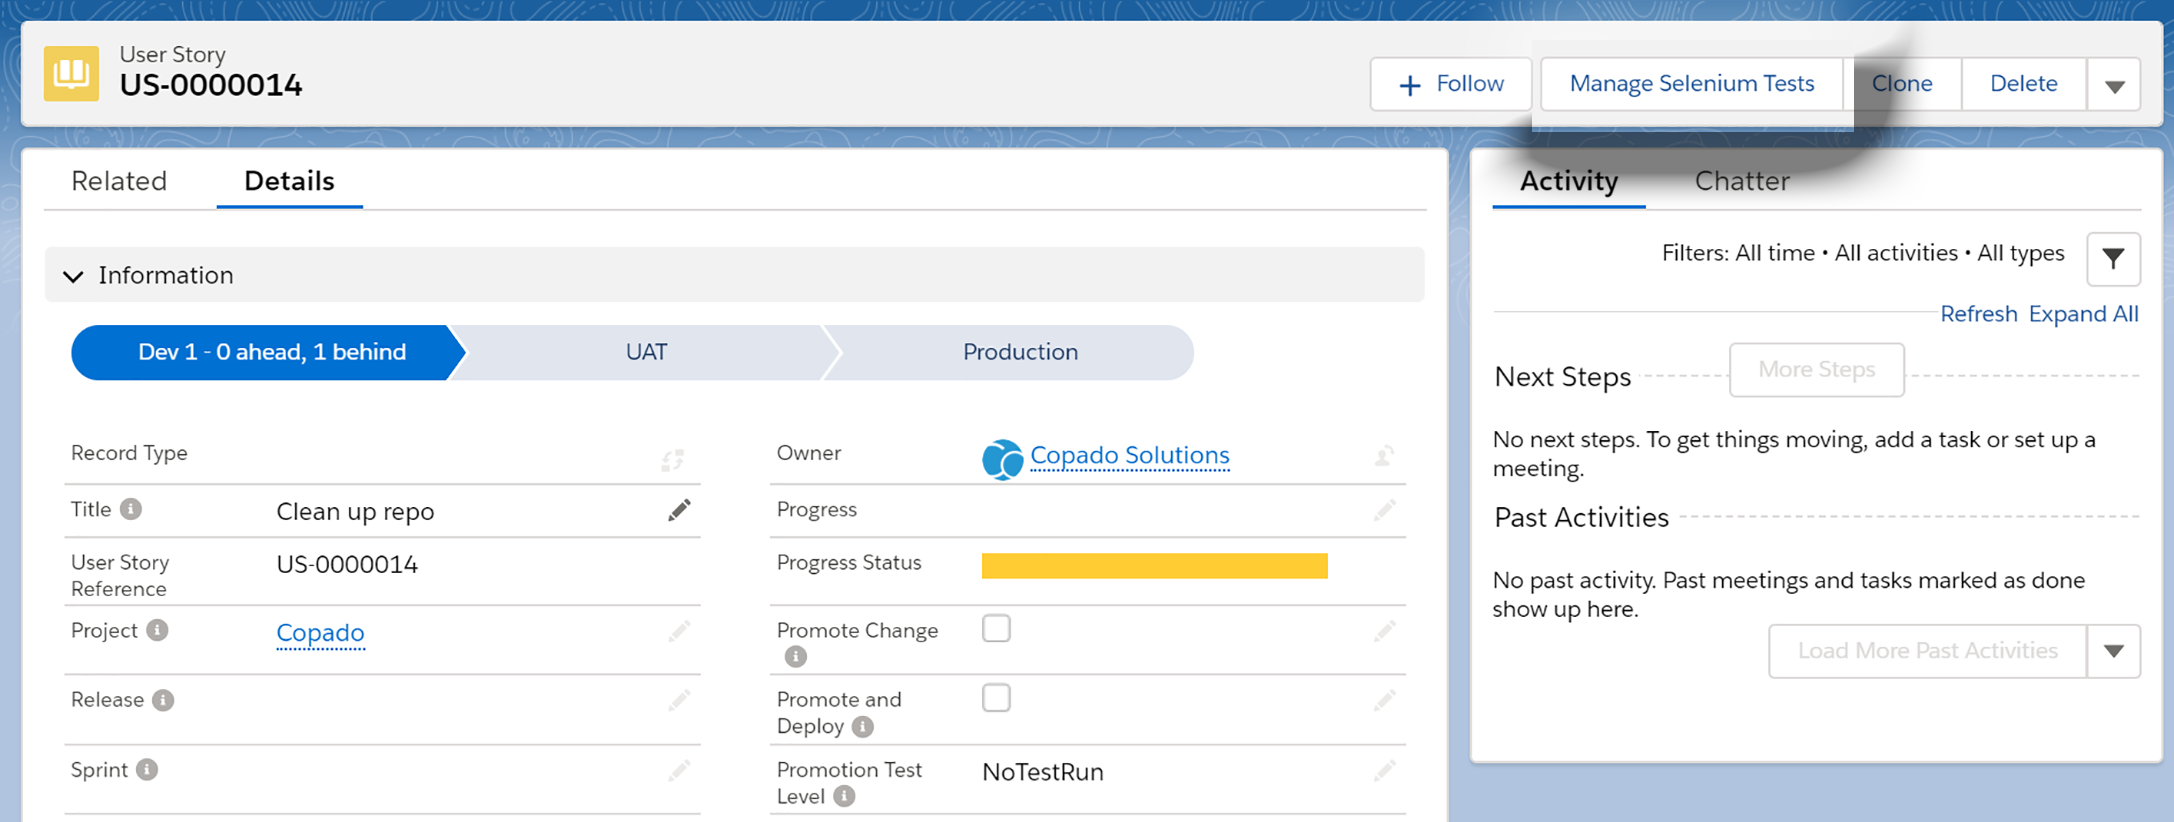2174x822 pixels.
Task: Collapse the Information section
Action: [73, 276]
